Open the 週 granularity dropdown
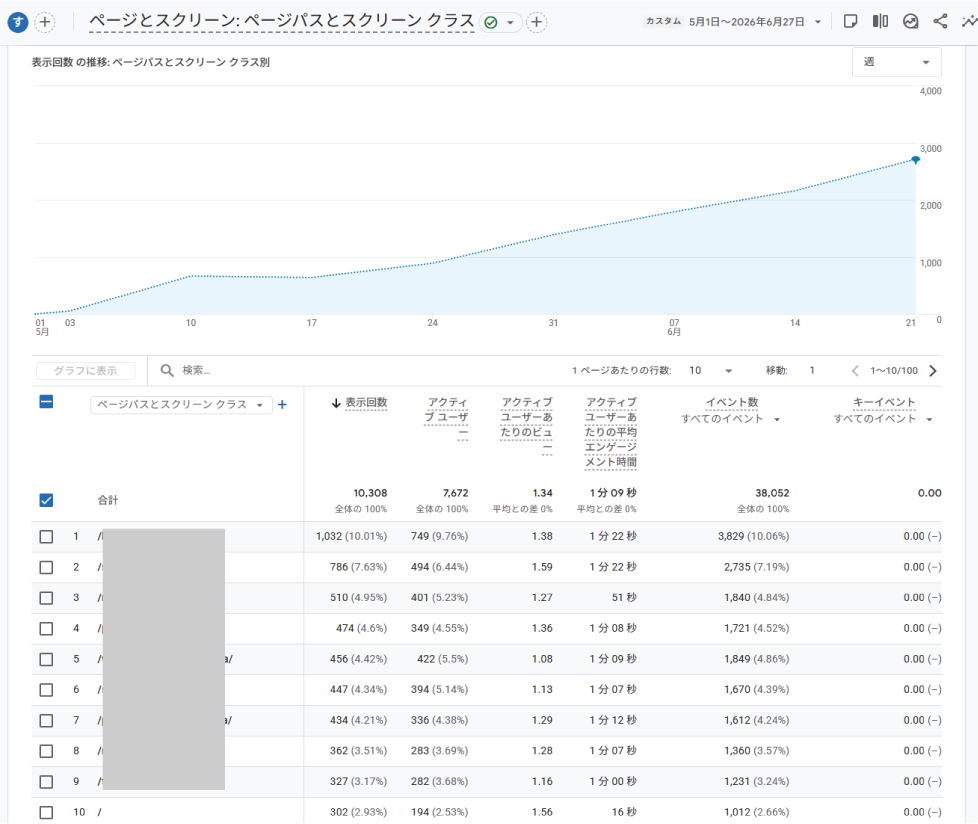The image size is (978, 824). [x=896, y=62]
